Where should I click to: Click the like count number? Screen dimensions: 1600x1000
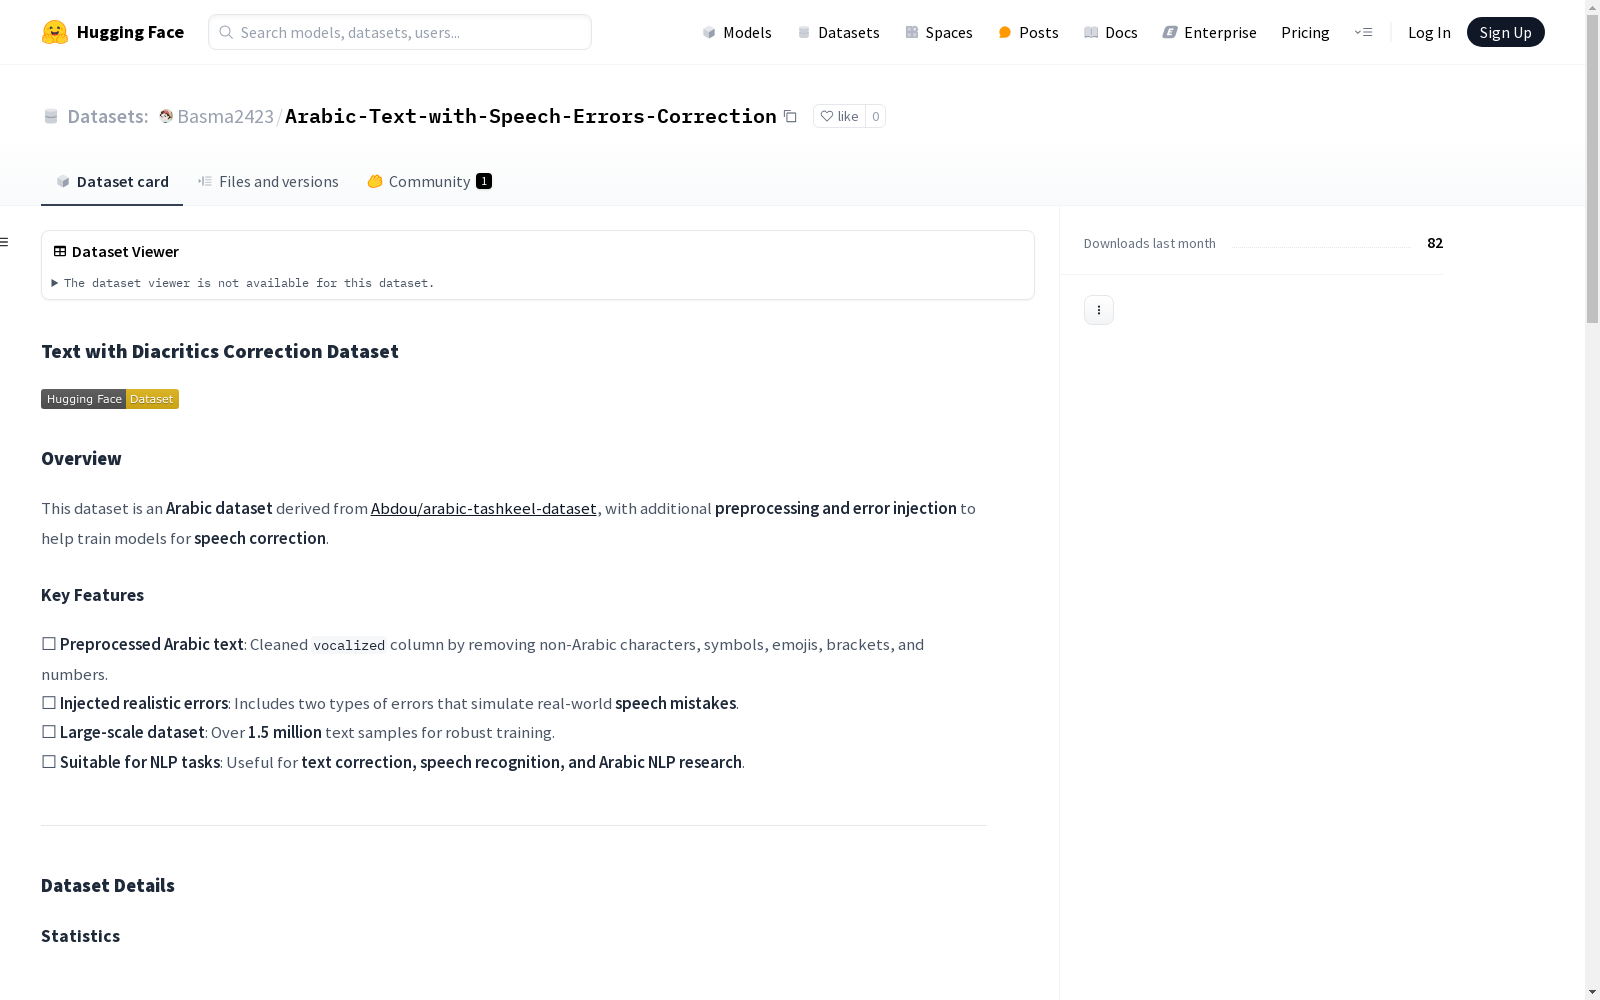point(875,116)
